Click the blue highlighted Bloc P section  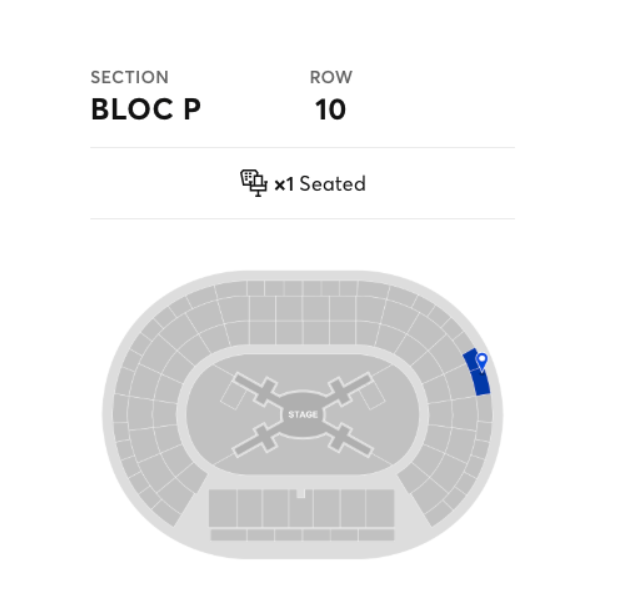pyautogui.click(x=477, y=378)
